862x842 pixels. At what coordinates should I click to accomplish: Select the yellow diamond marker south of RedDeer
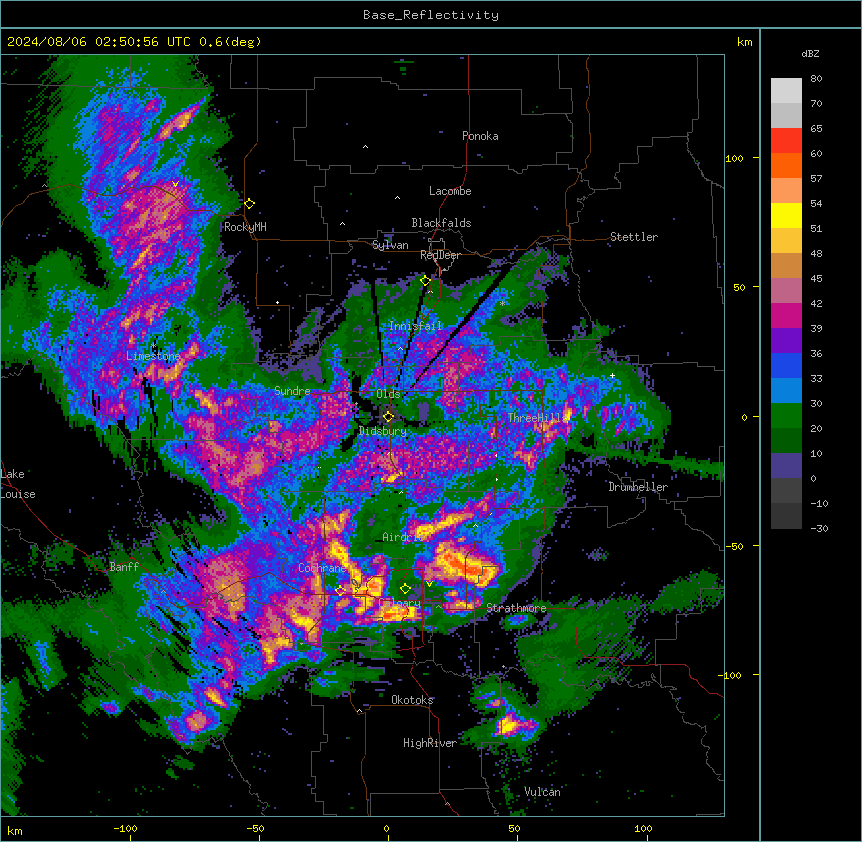coord(426,281)
